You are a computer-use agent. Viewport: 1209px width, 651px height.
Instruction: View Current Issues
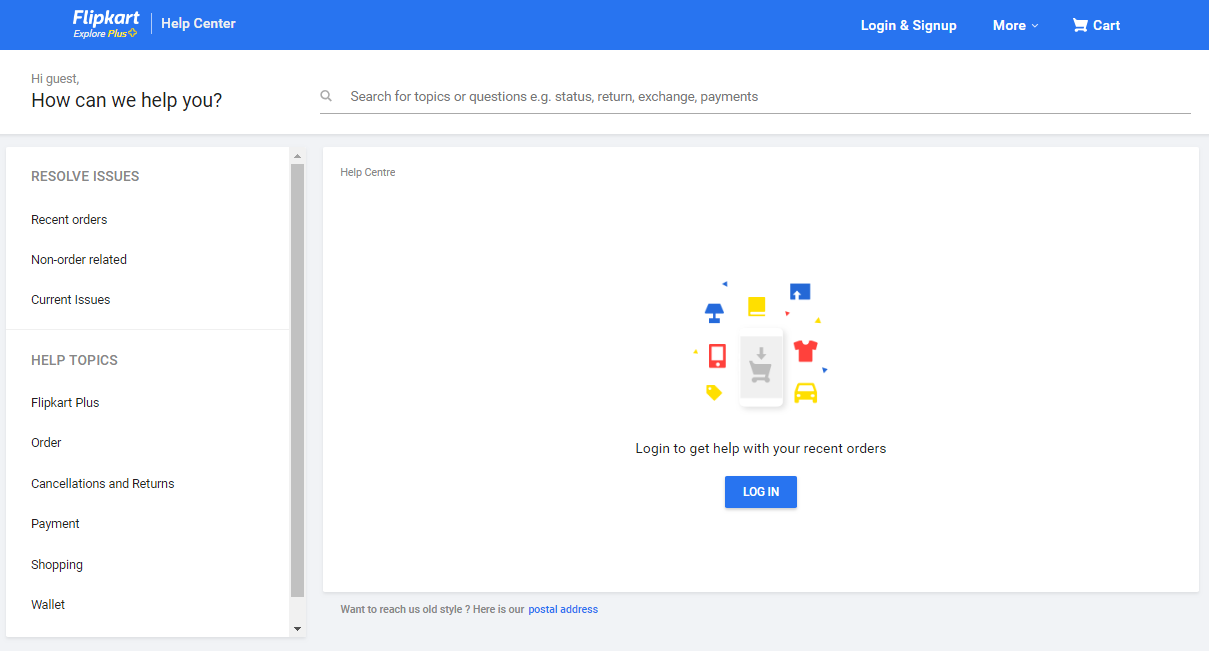[70, 299]
